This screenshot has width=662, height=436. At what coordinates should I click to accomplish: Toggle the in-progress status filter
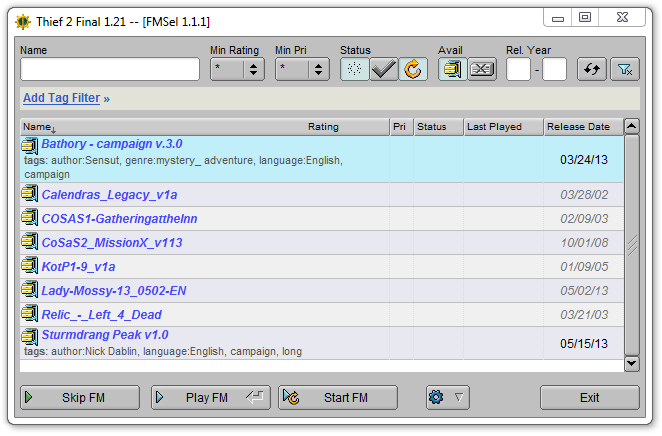413,69
